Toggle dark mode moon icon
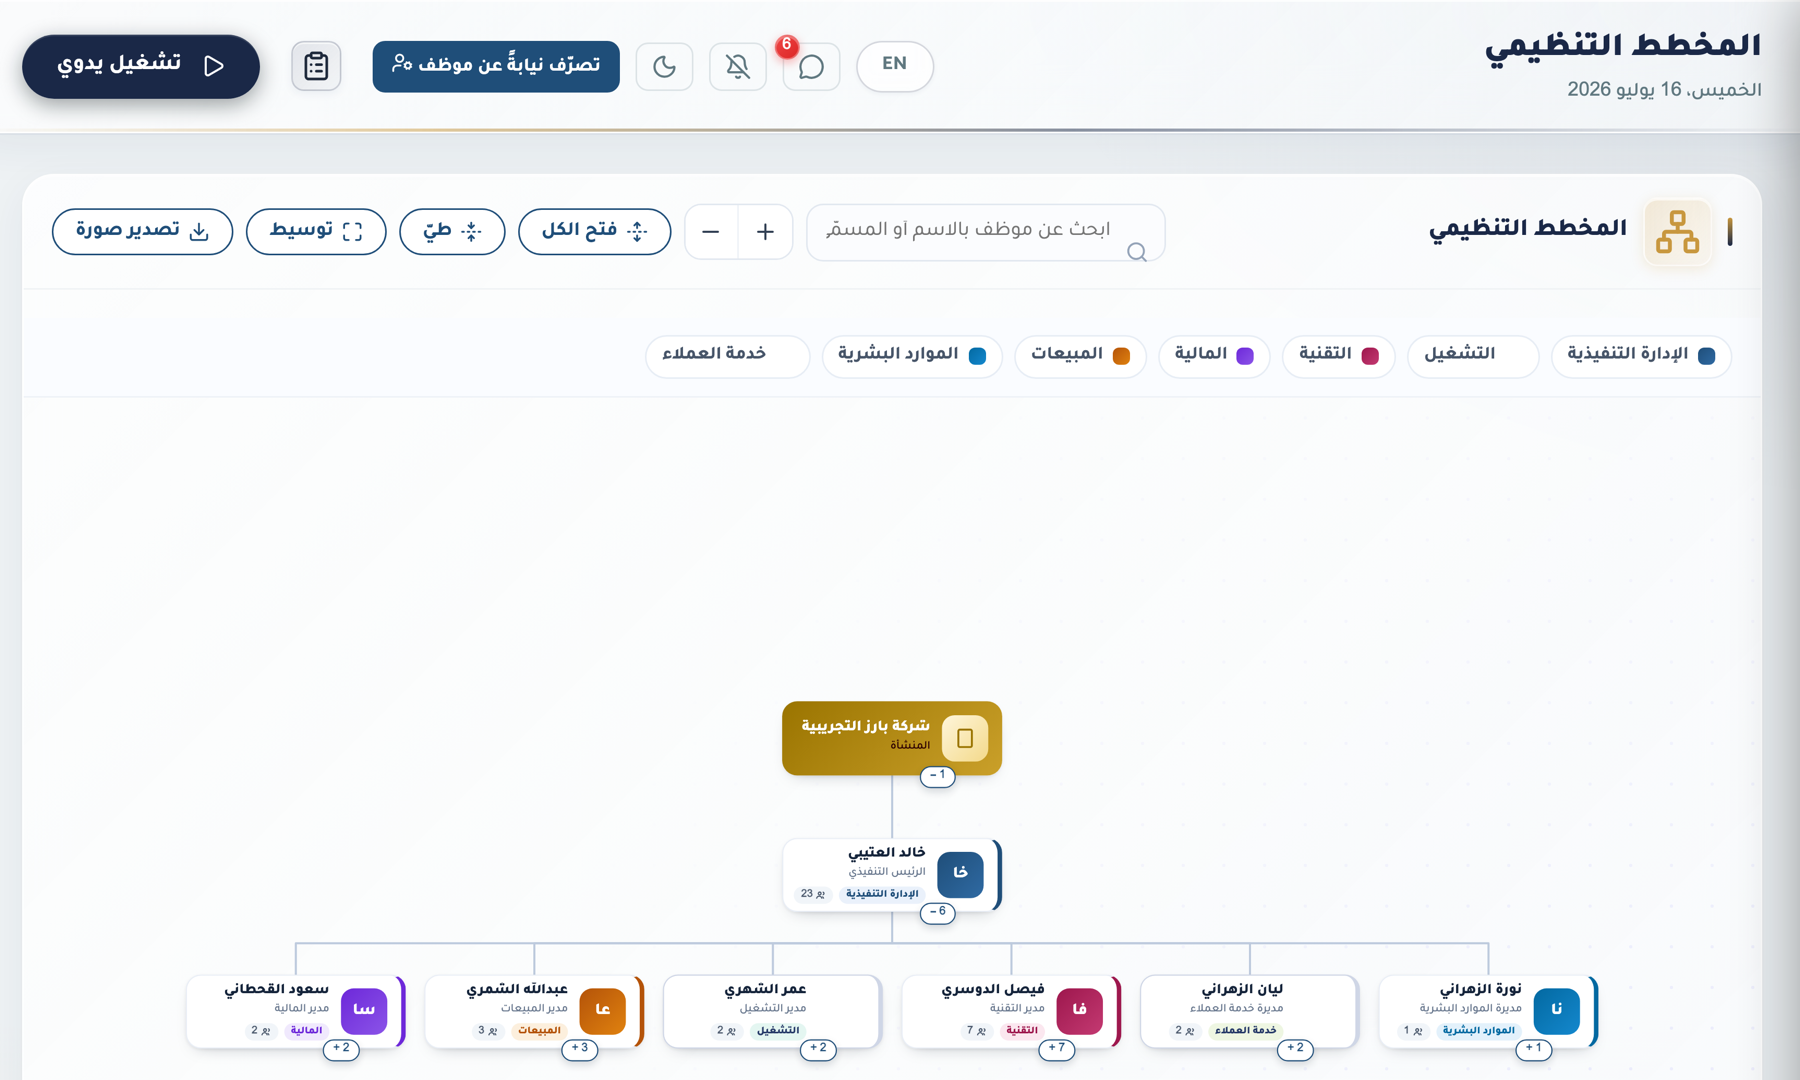Image resolution: width=1800 pixels, height=1080 pixels. point(664,66)
